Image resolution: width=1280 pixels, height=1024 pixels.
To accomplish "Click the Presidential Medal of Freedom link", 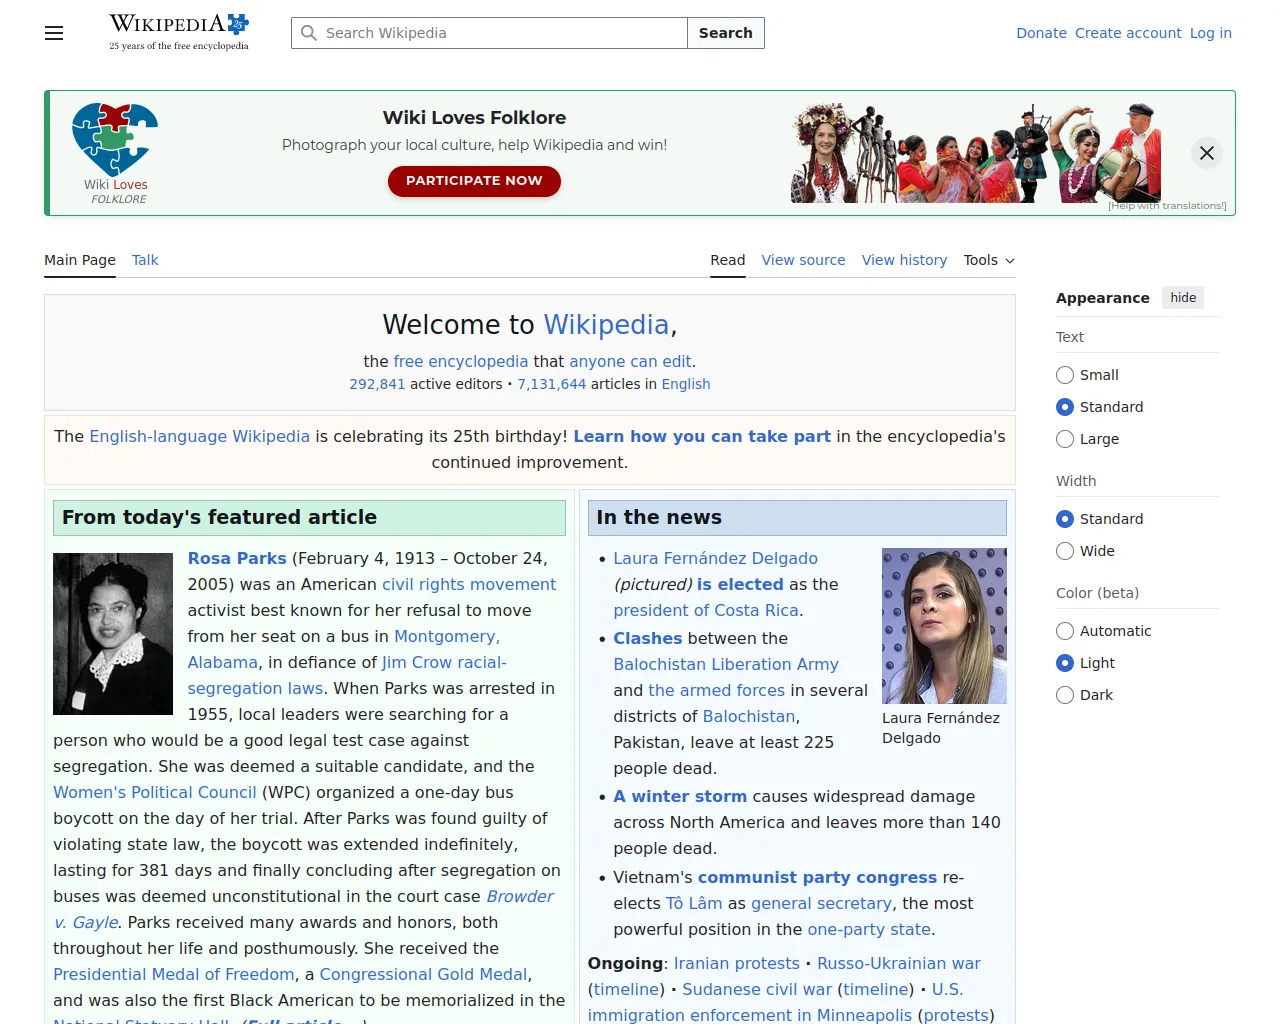I will pyautogui.click(x=174, y=974).
